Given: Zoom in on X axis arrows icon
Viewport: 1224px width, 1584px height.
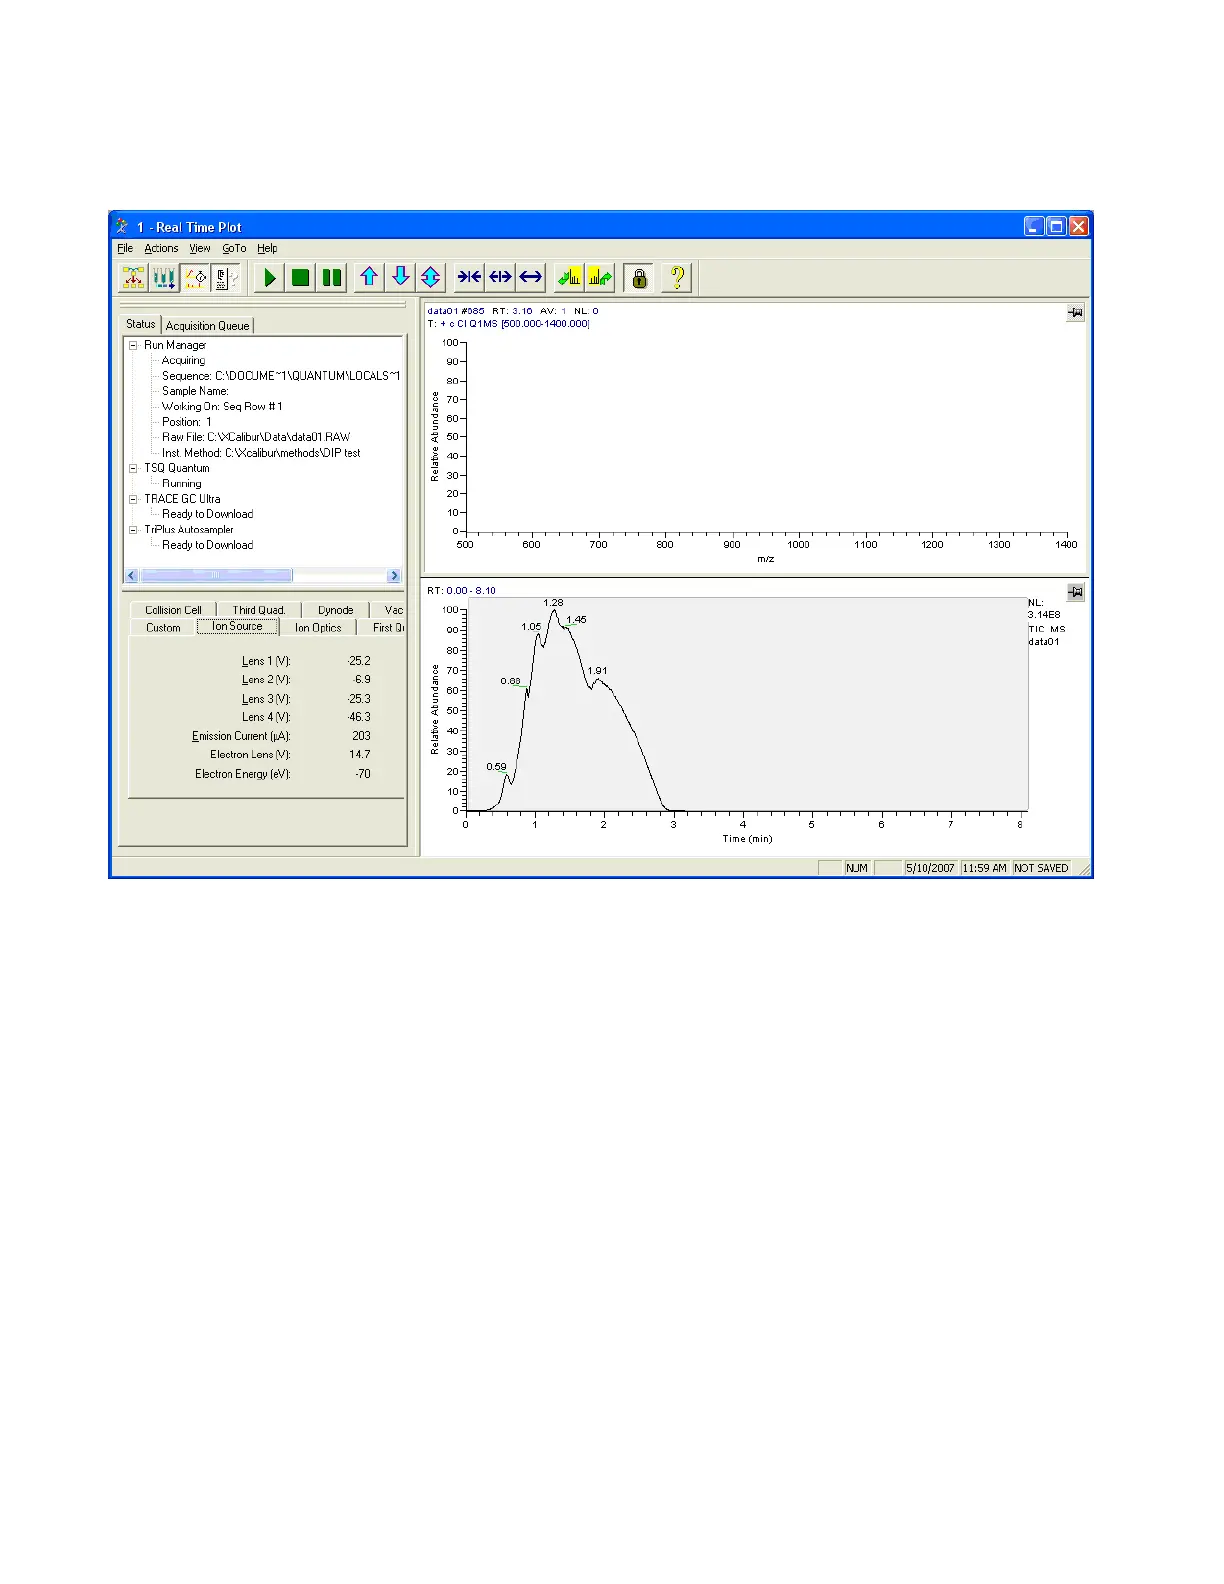Looking at the screenshot, I should [469, 278].
